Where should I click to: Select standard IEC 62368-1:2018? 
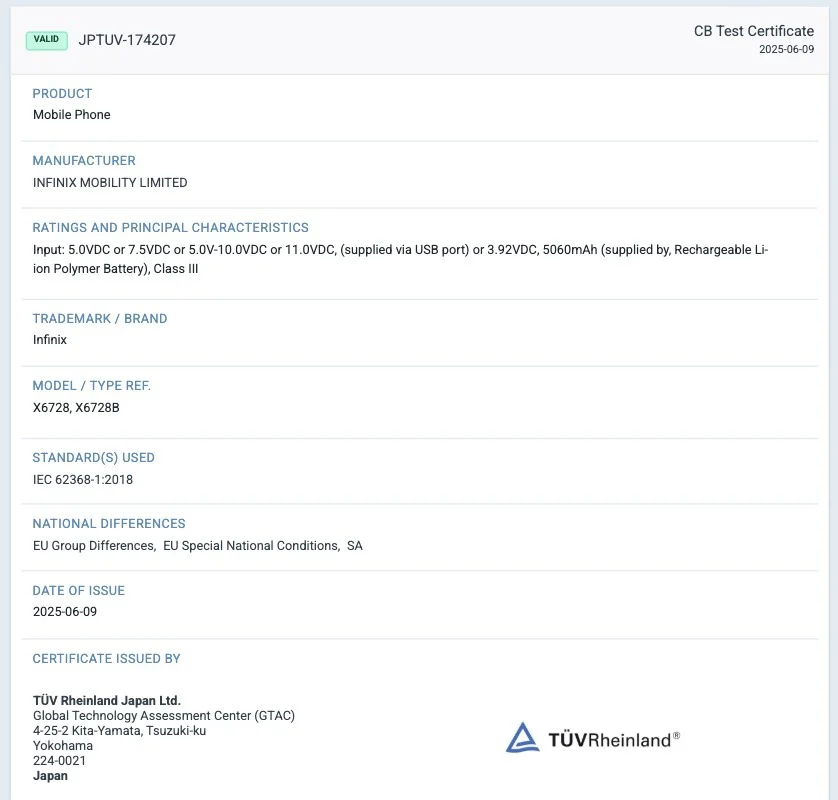point(83,479)
